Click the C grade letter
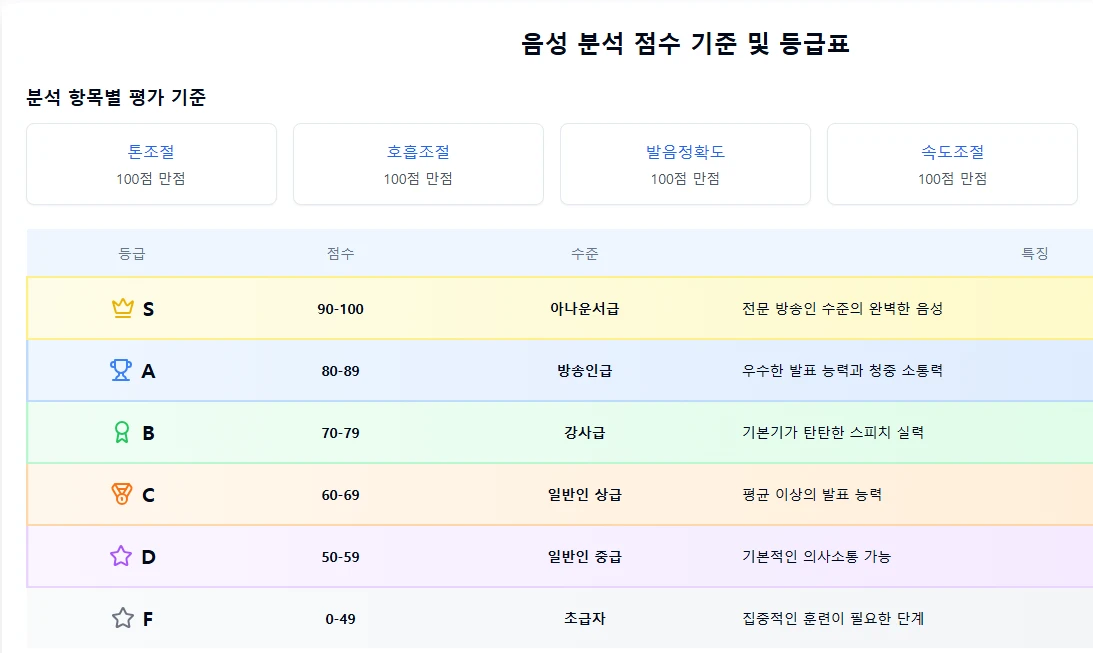The image size is (1093, 653). point(148,495)
